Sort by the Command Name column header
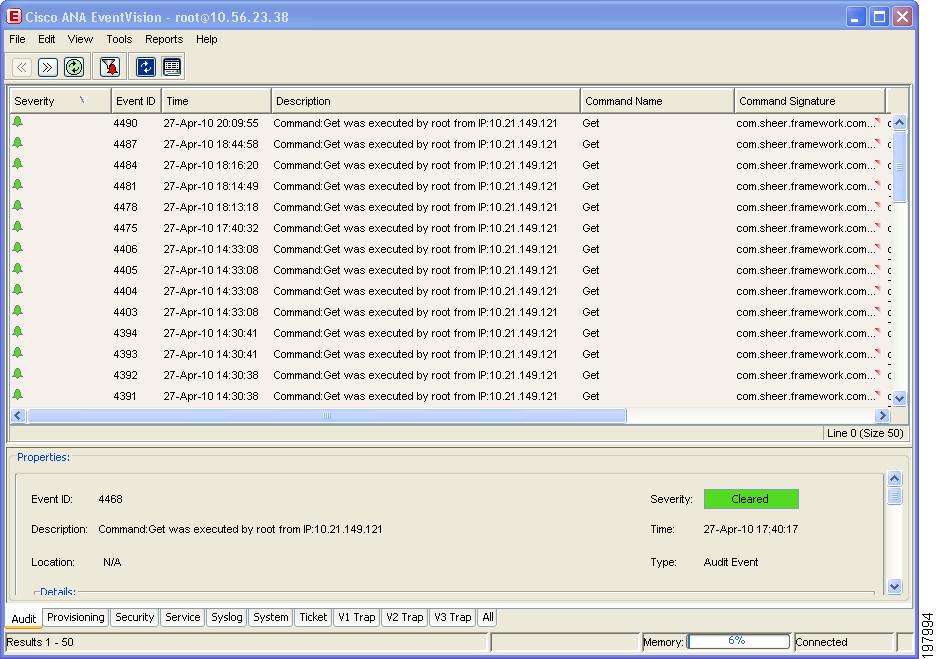This screenshot has height=659, width=937. 657,101
